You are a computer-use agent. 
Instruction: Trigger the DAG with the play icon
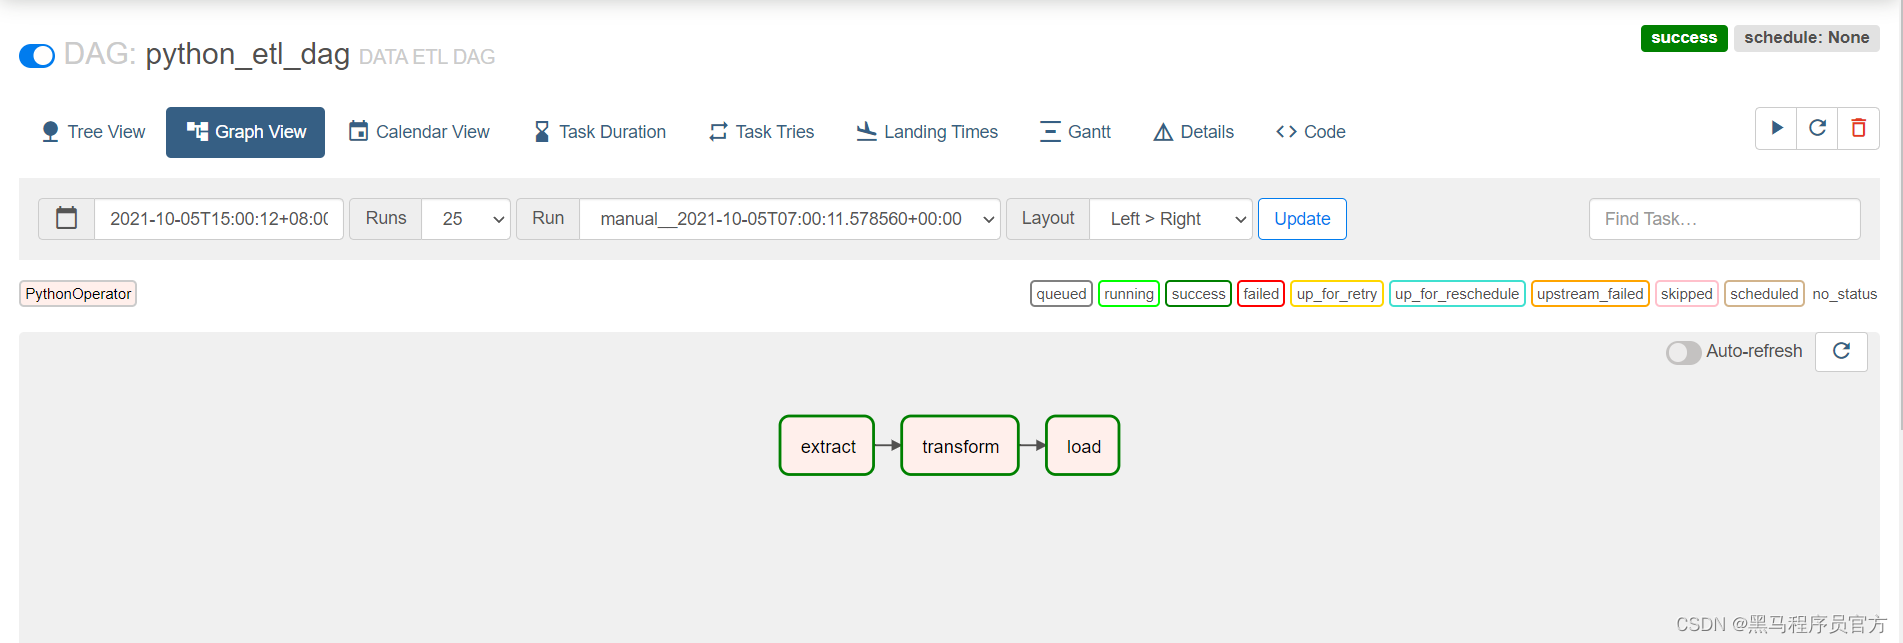point(1776,128)
